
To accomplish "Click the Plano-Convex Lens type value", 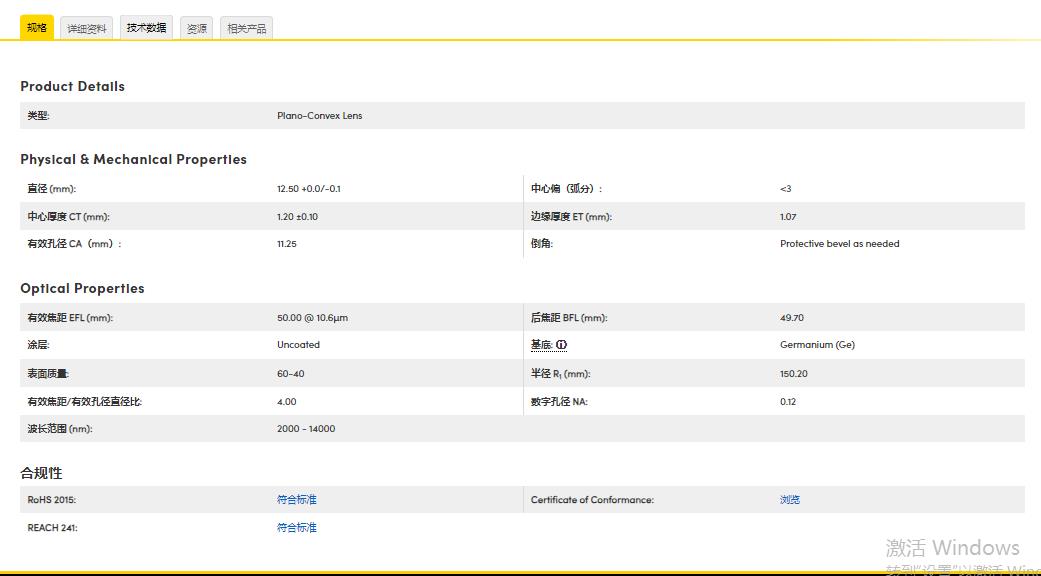I will click(319, 116).
